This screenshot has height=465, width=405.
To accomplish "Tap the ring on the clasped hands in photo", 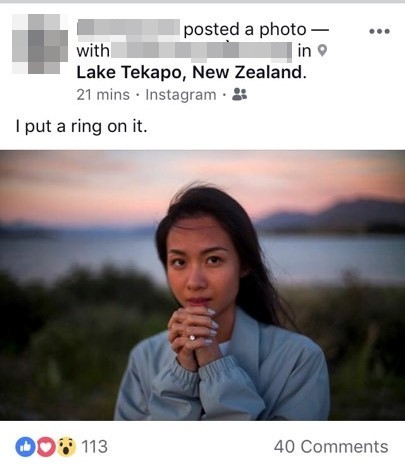I will pyautogui.click(x=192, y=338).
